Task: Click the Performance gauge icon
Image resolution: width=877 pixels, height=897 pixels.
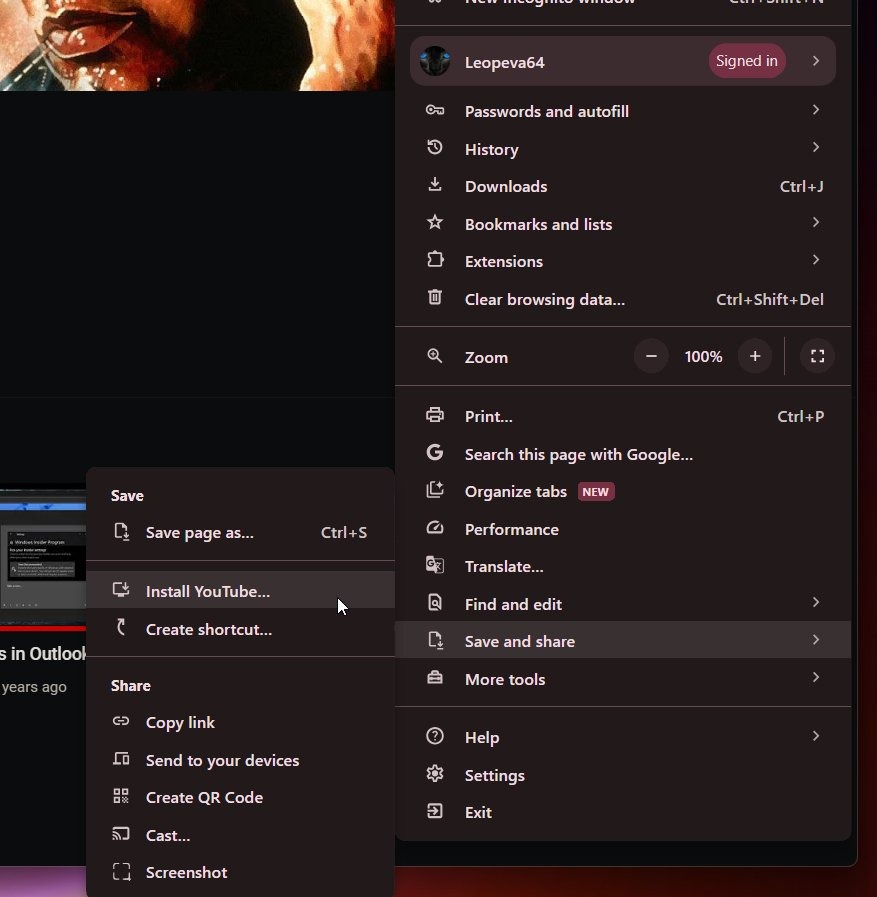Action: (x=435, y=527)
